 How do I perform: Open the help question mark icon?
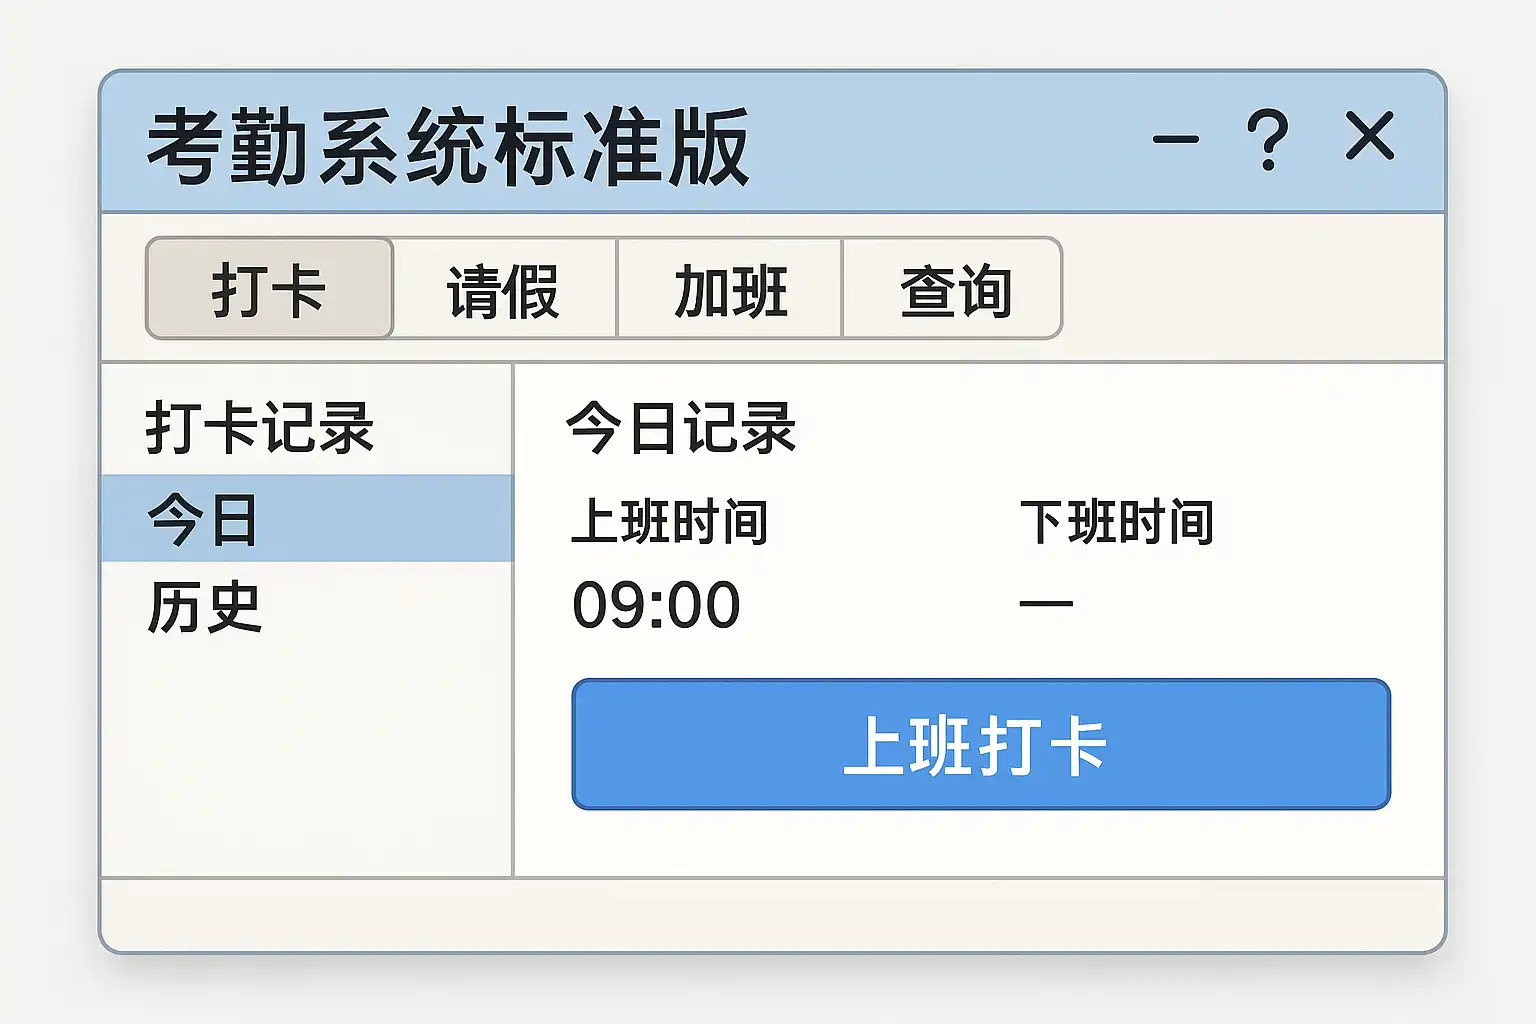click(1267, 138)
